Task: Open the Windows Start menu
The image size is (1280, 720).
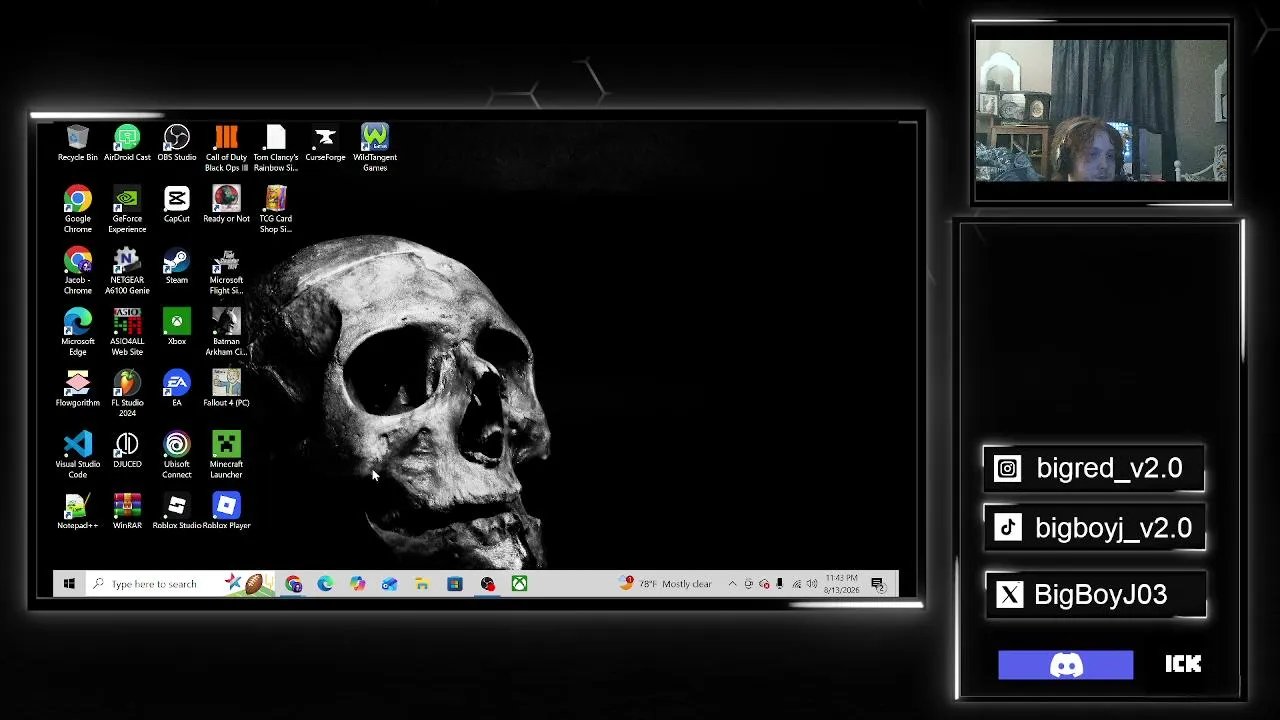Action: [68, 584]
